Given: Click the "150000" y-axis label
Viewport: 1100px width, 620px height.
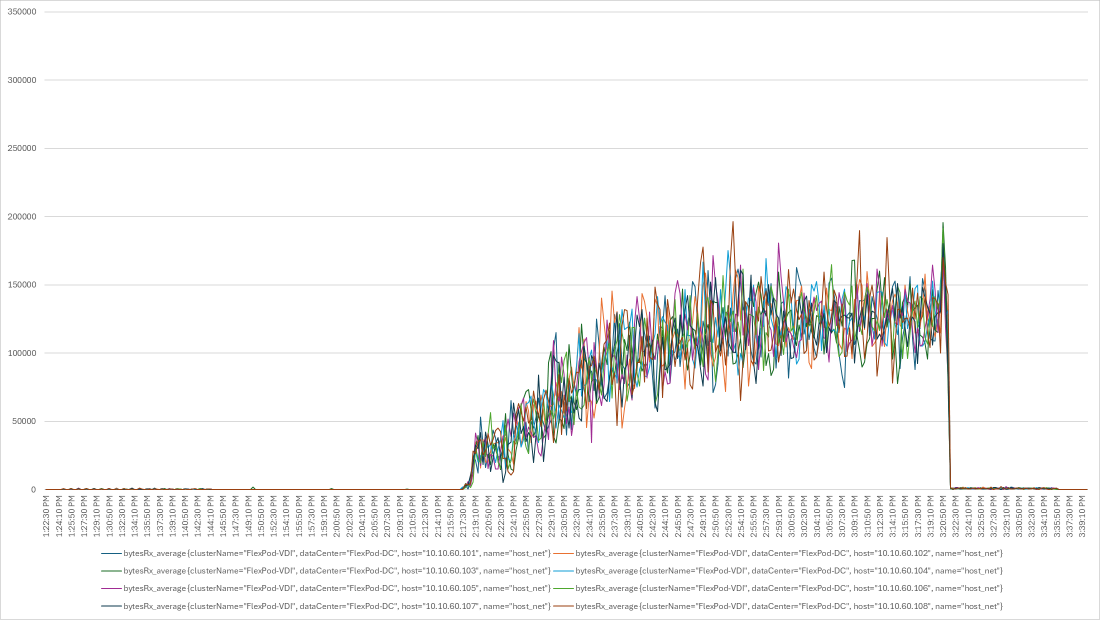Looking at the screenshot, I should click(x=22, y=285).
